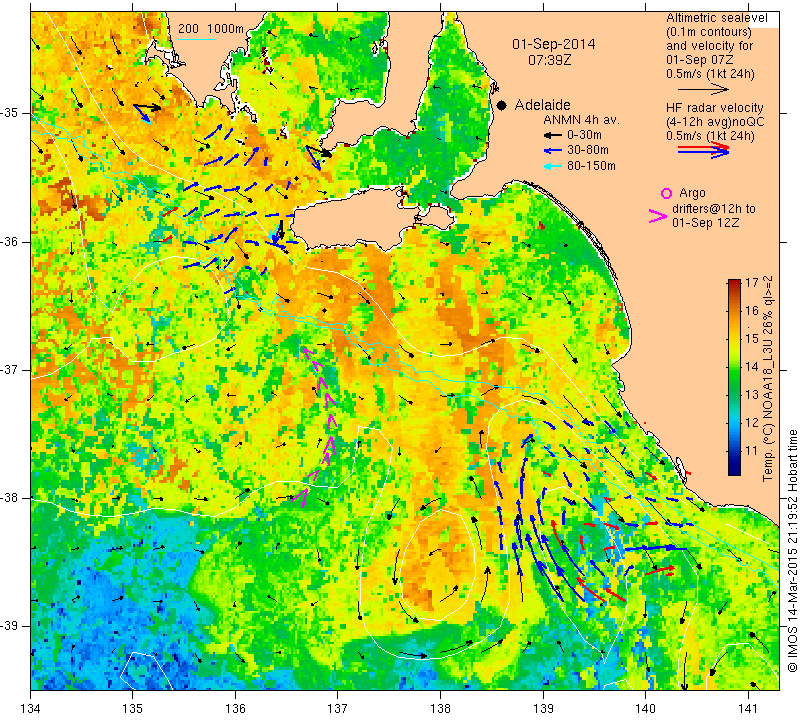Click the green band near 14 on the colorbar
The width and height of the screenshot is (800, 720).
tap(734, 367)
